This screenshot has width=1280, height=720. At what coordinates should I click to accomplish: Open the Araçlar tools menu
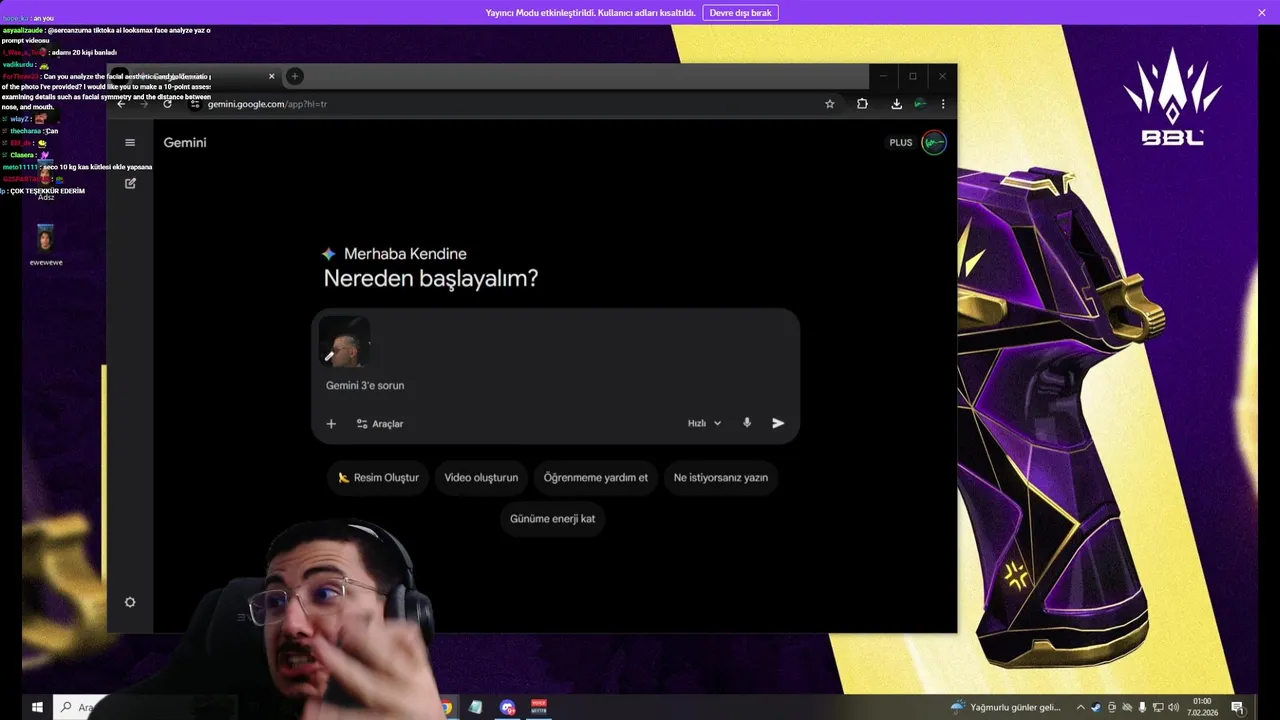point(380,424)
